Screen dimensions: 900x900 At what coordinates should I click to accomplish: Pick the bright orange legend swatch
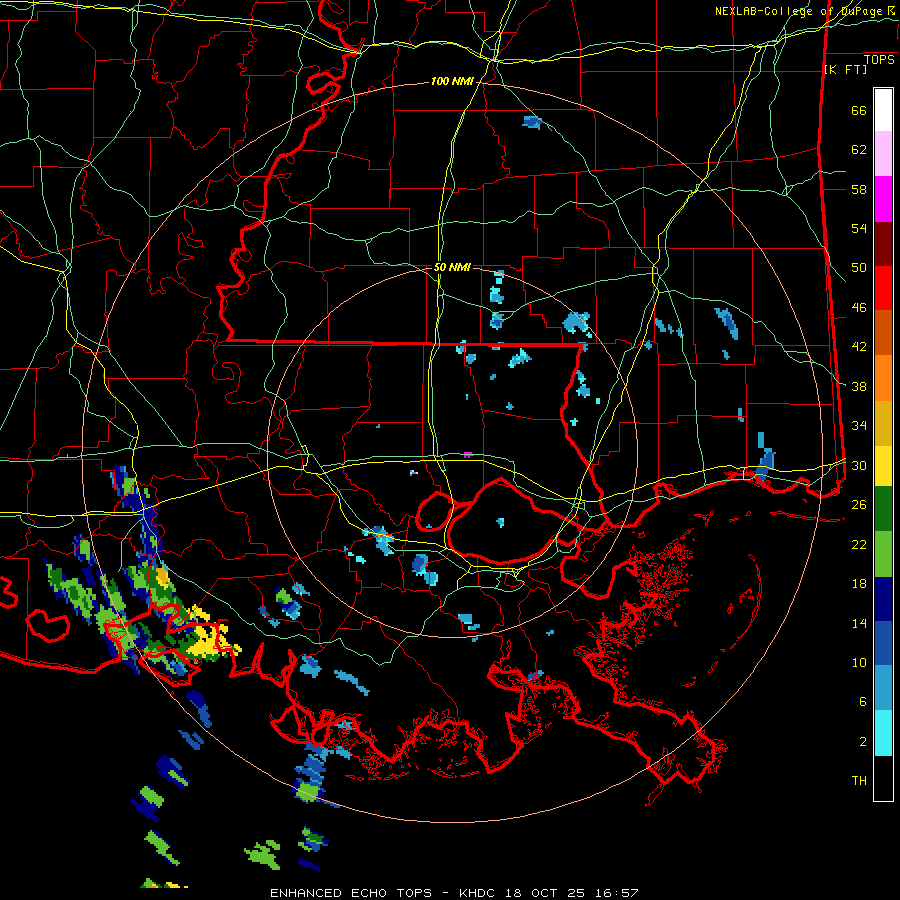click(x=883, y=377)
